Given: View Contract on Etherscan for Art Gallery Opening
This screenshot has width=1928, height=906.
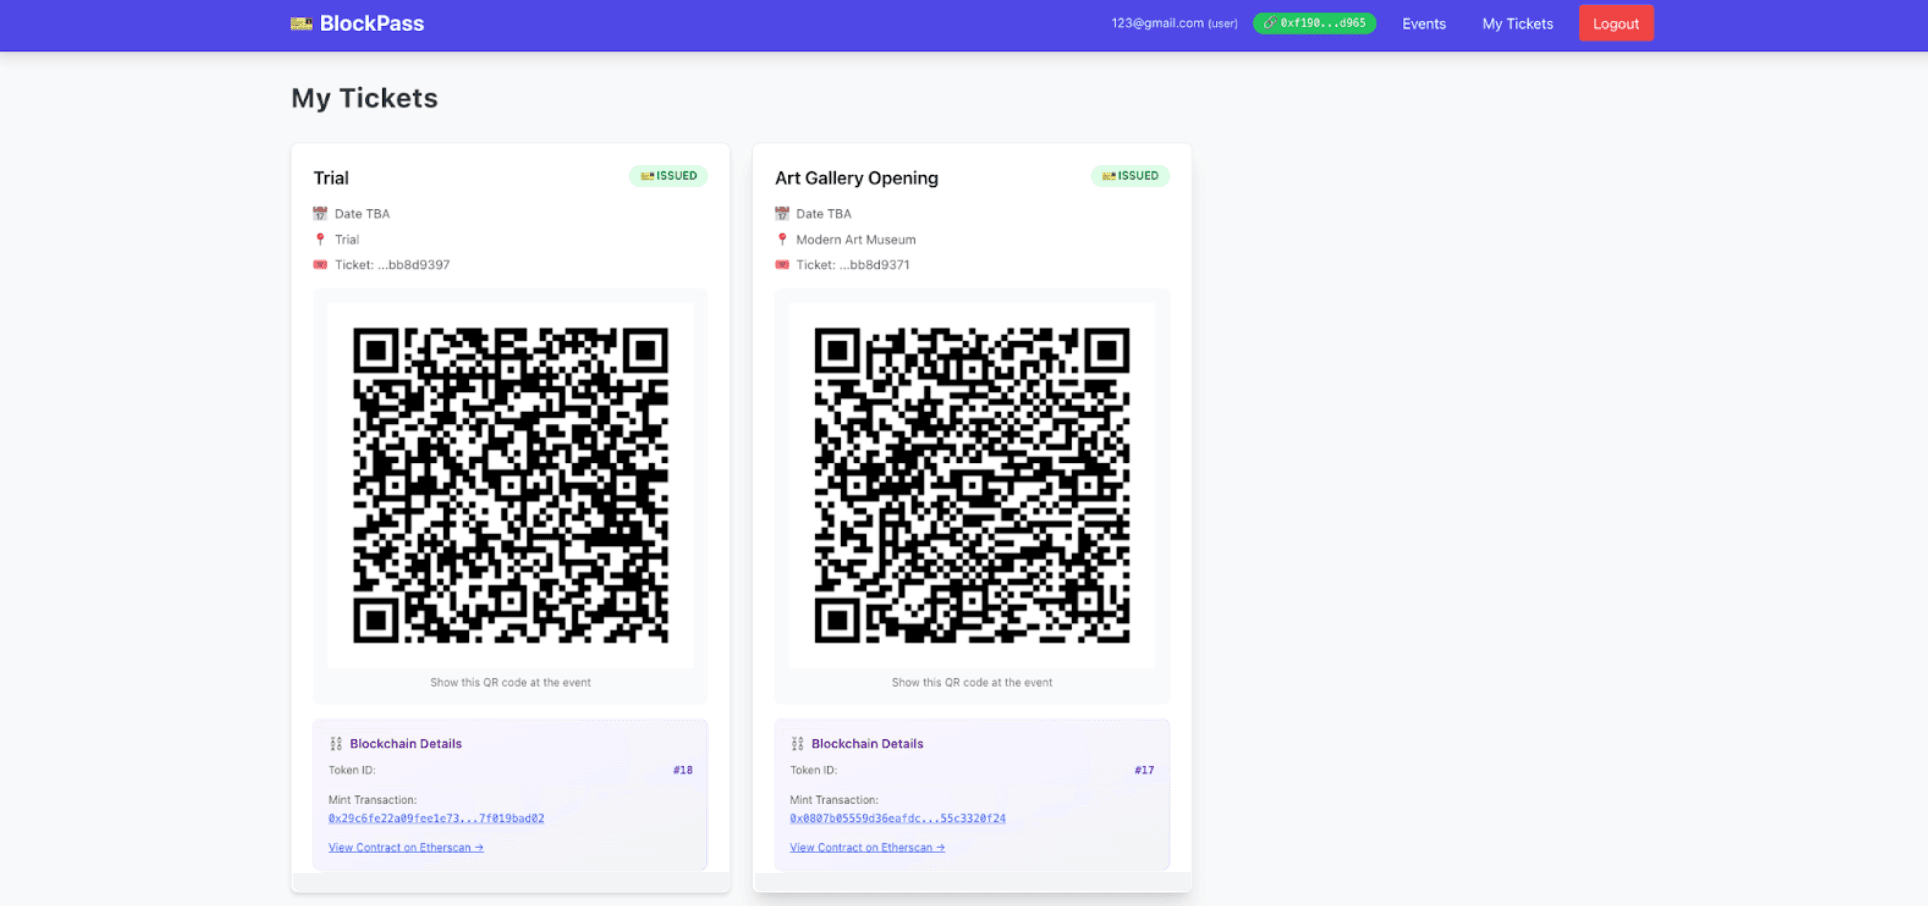Looking at the screenshot, I should pyautogui.click(x=866, y=847).
